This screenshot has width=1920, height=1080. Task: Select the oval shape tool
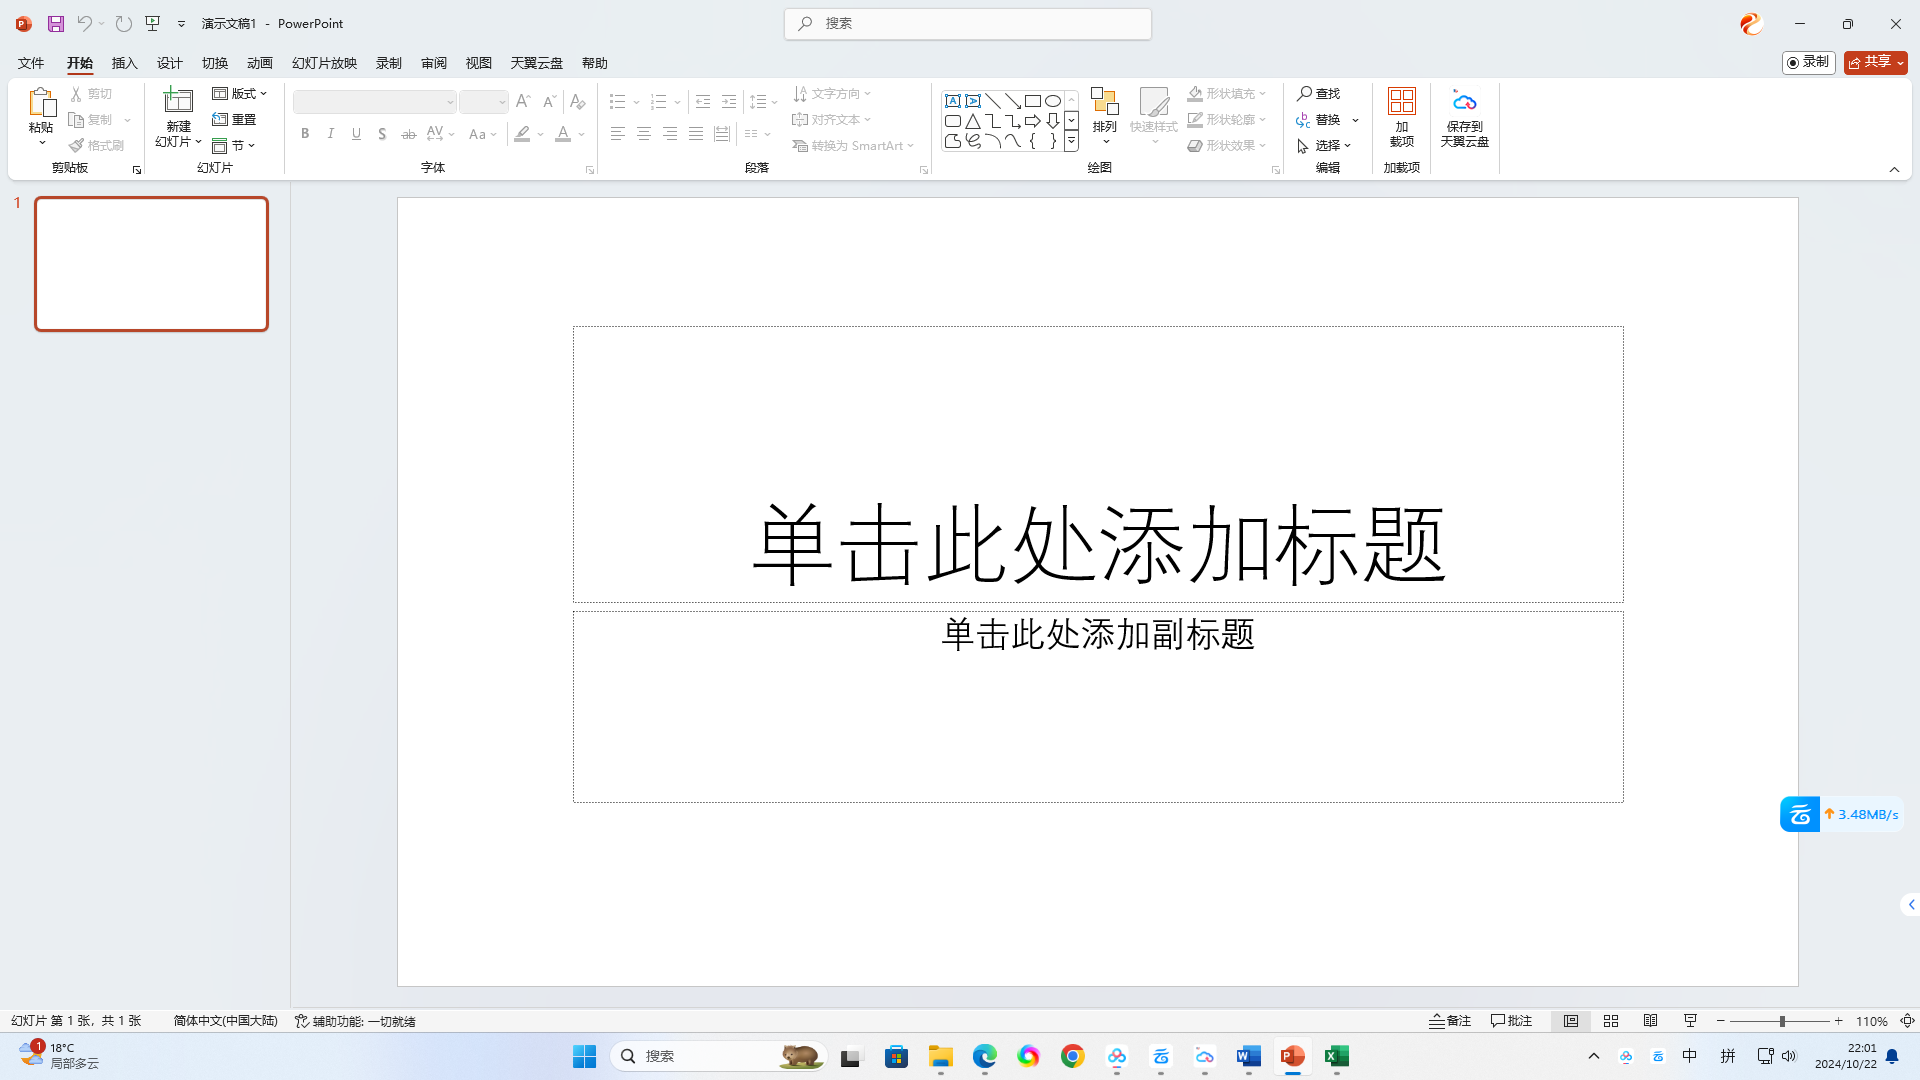(1053, 100)
